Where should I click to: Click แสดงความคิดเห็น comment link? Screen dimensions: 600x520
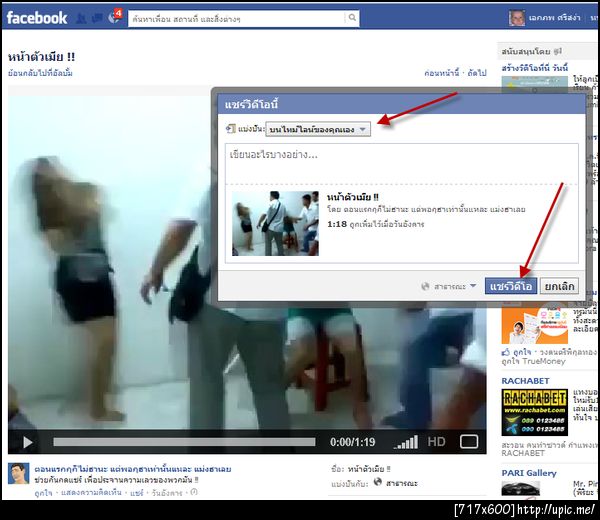(x=91, y=493)
